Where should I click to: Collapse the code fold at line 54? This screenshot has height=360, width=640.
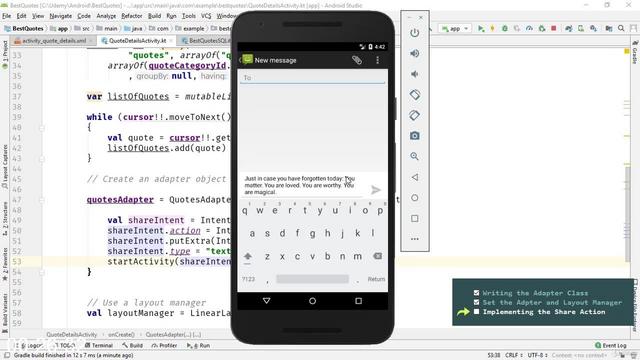click(42, 272)
